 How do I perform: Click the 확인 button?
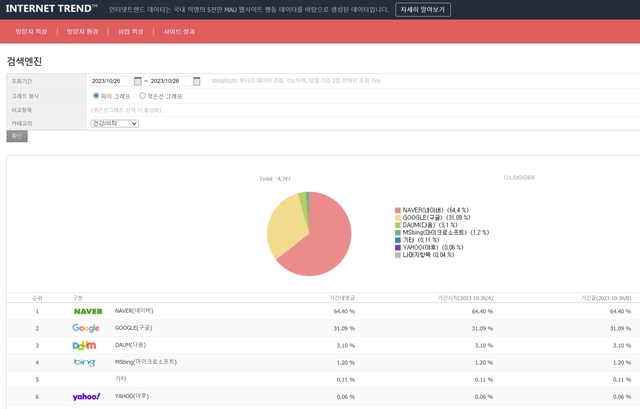[17, 136]
